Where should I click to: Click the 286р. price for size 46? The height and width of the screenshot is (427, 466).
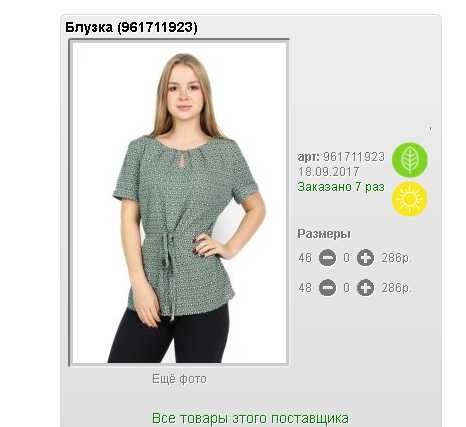(x=397, y=258)
